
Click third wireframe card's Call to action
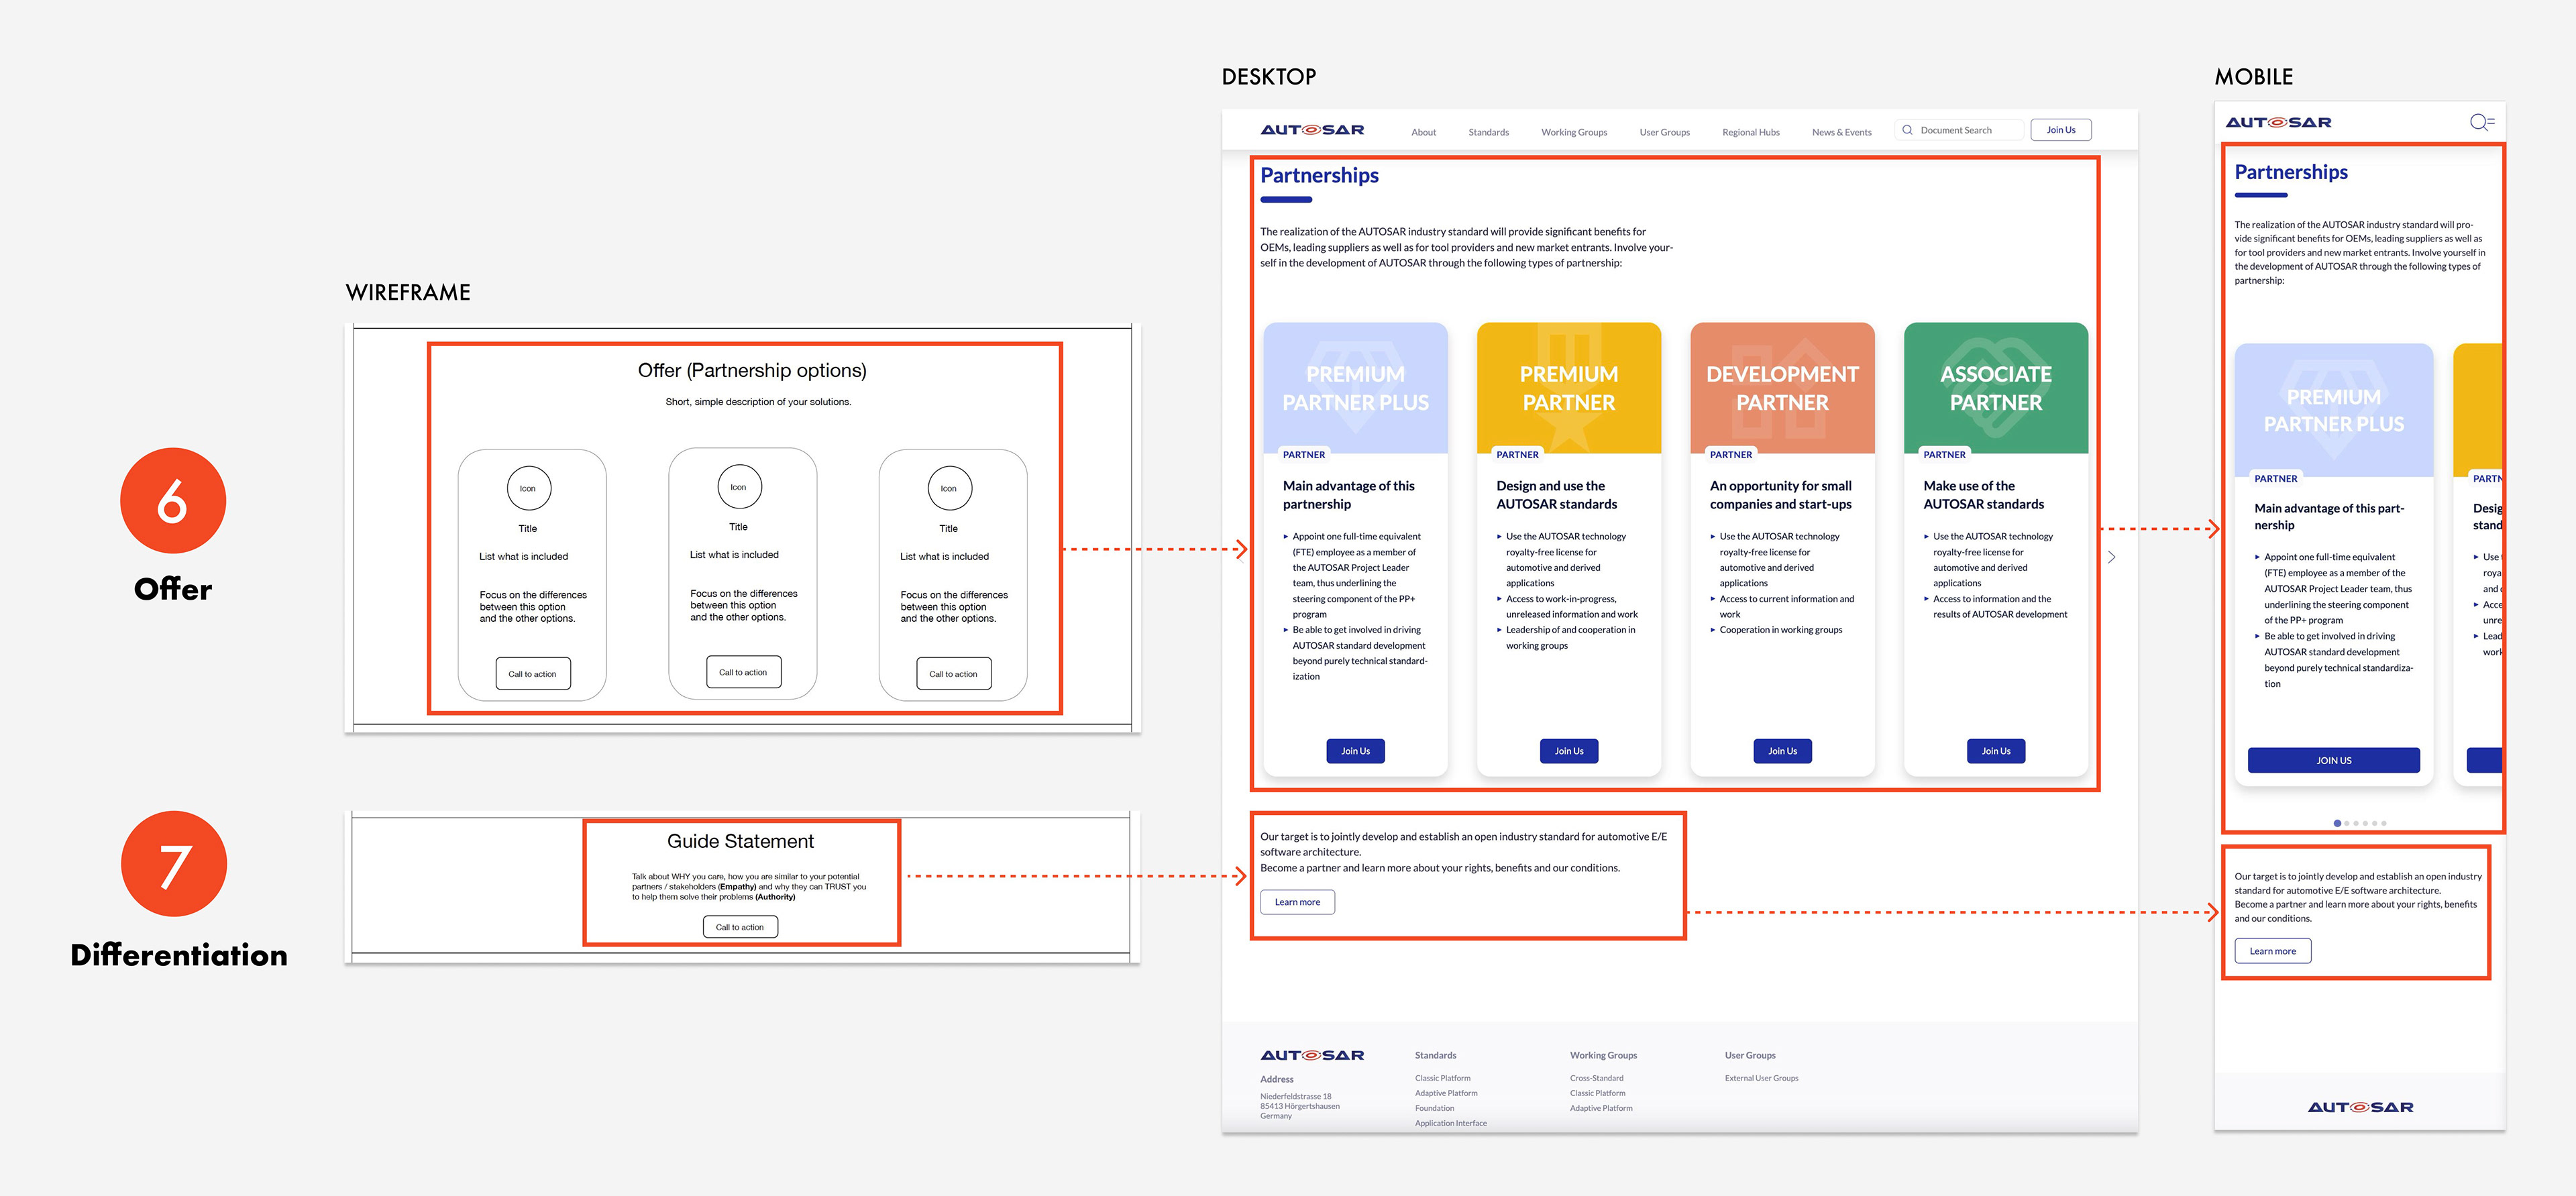point(954,674)
